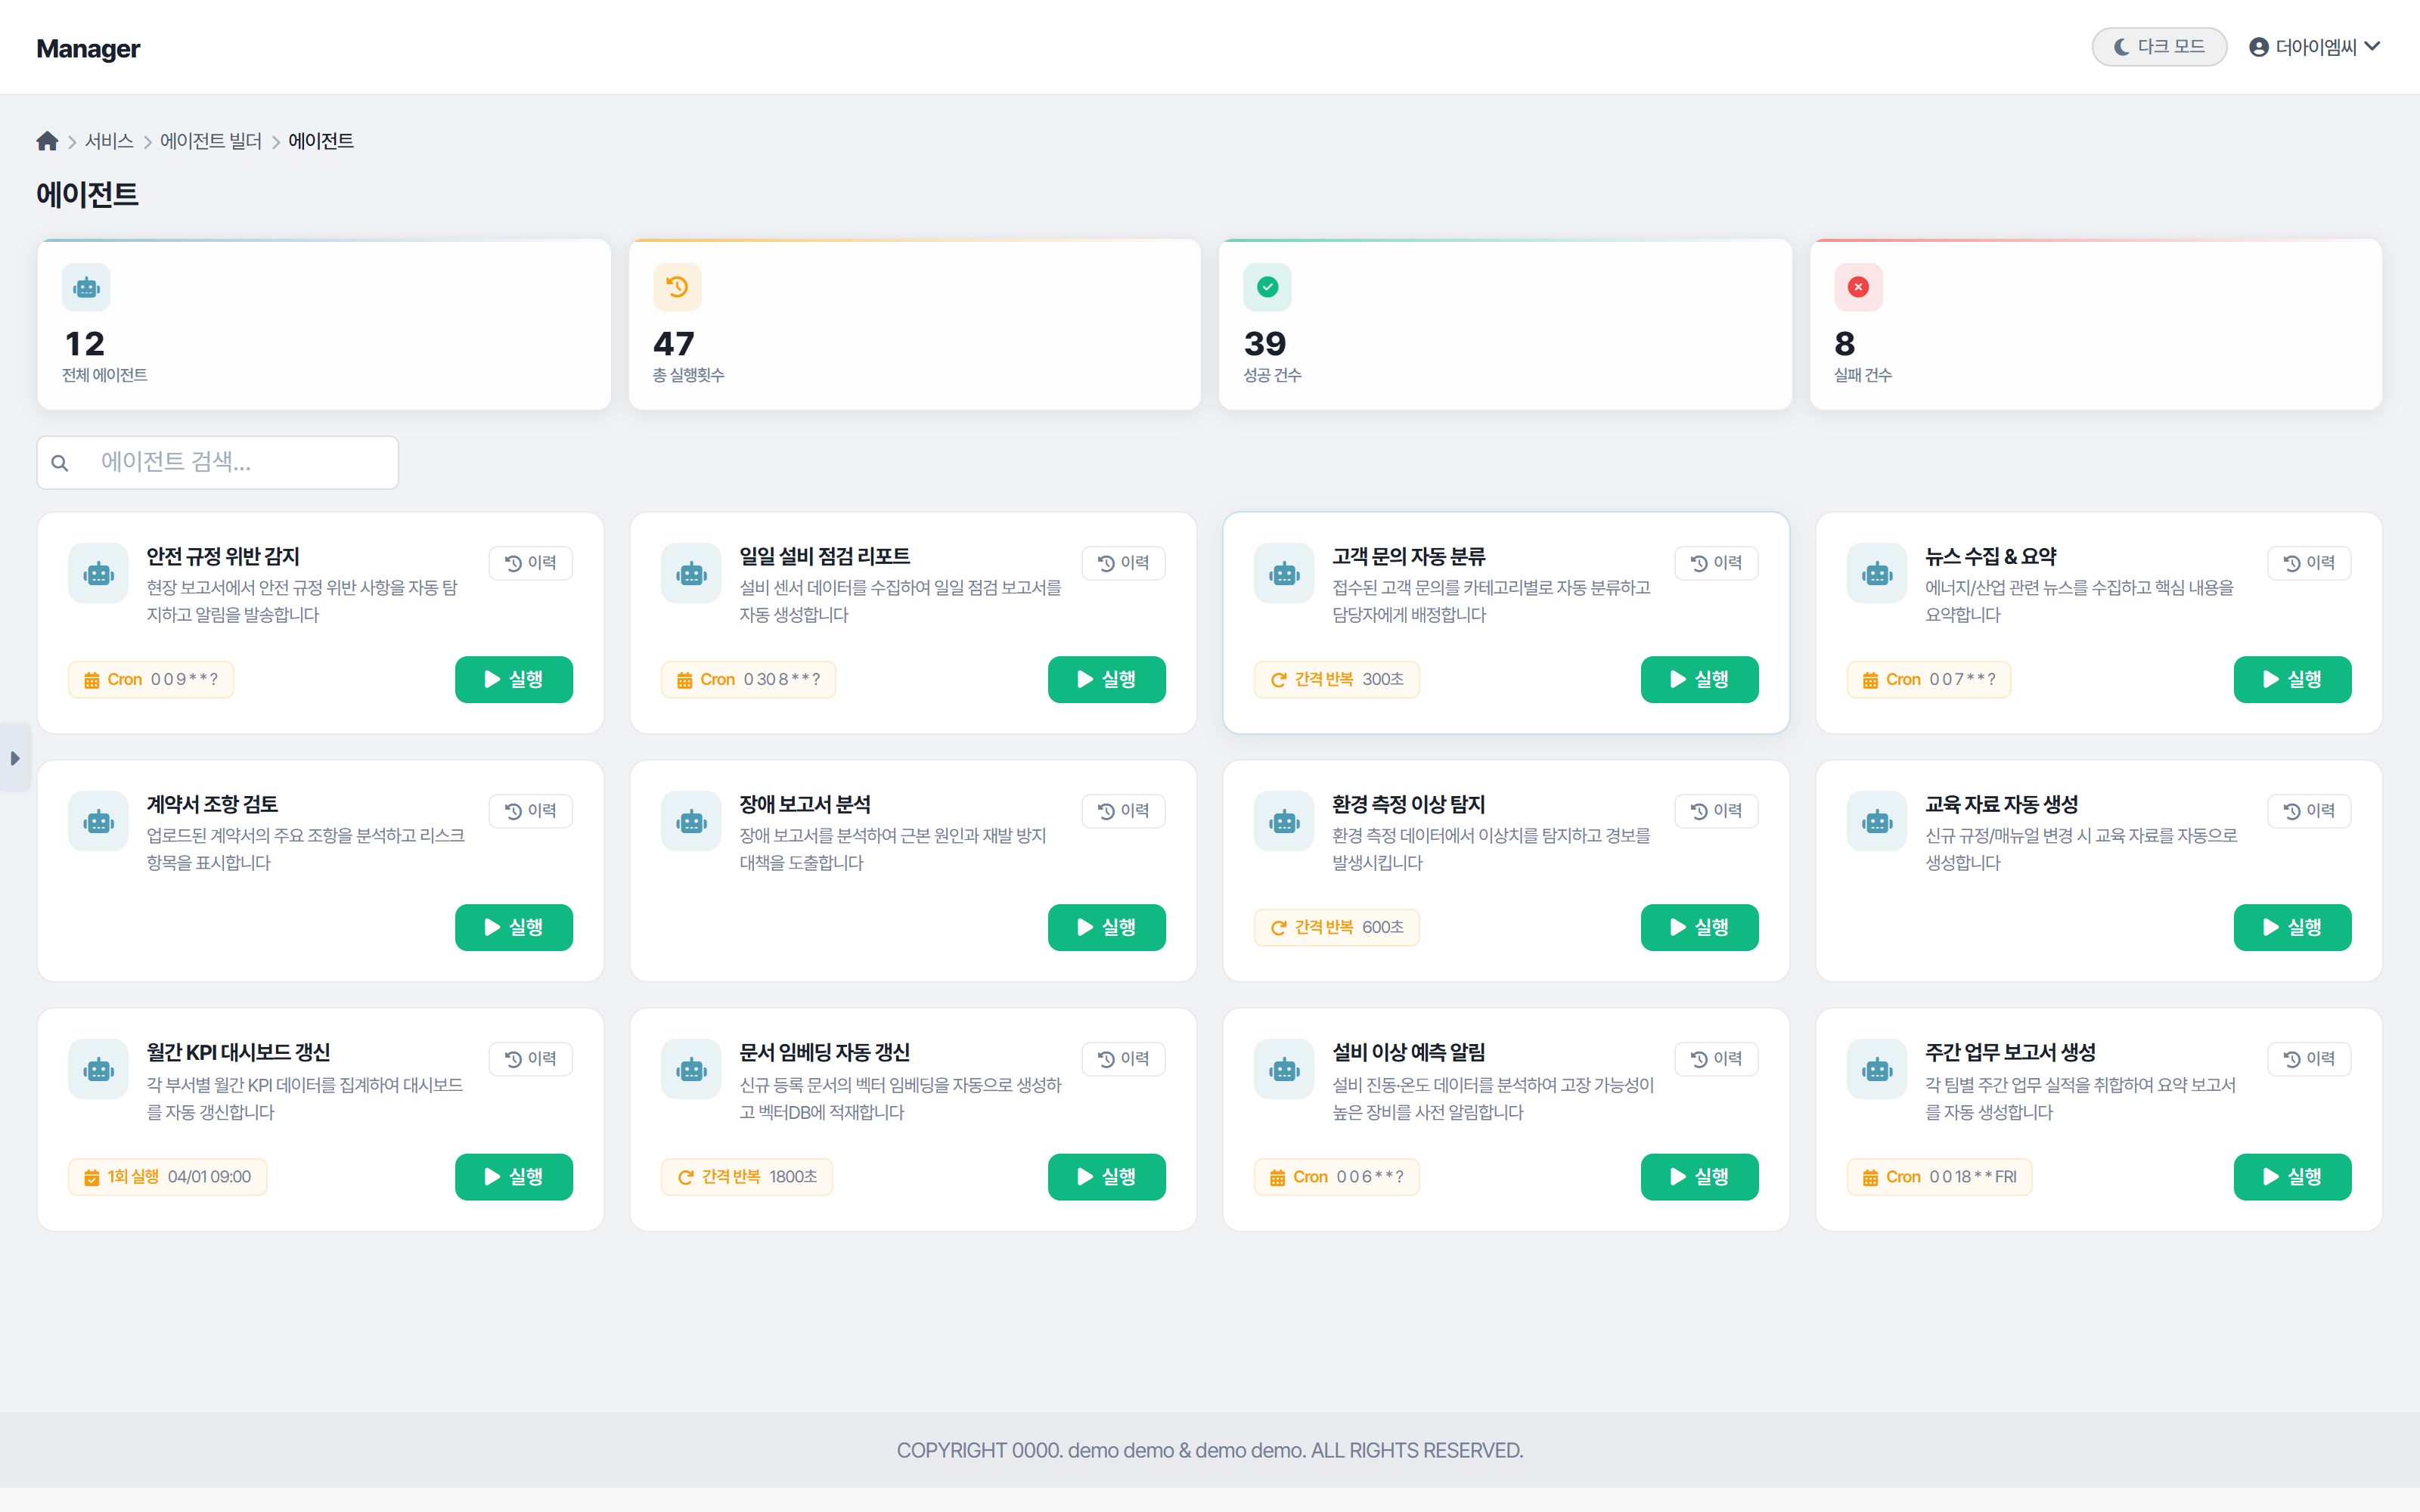Open the 에이전트 빌더 breadcrumb link
Screen dimensions: 2420x1512
click(211, 141)
